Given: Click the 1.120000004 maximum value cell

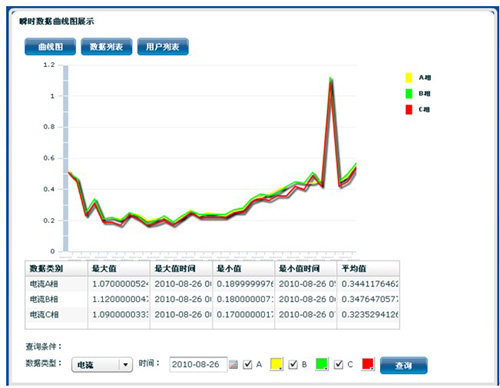Looking at the screenshot, I should (119, 299).
